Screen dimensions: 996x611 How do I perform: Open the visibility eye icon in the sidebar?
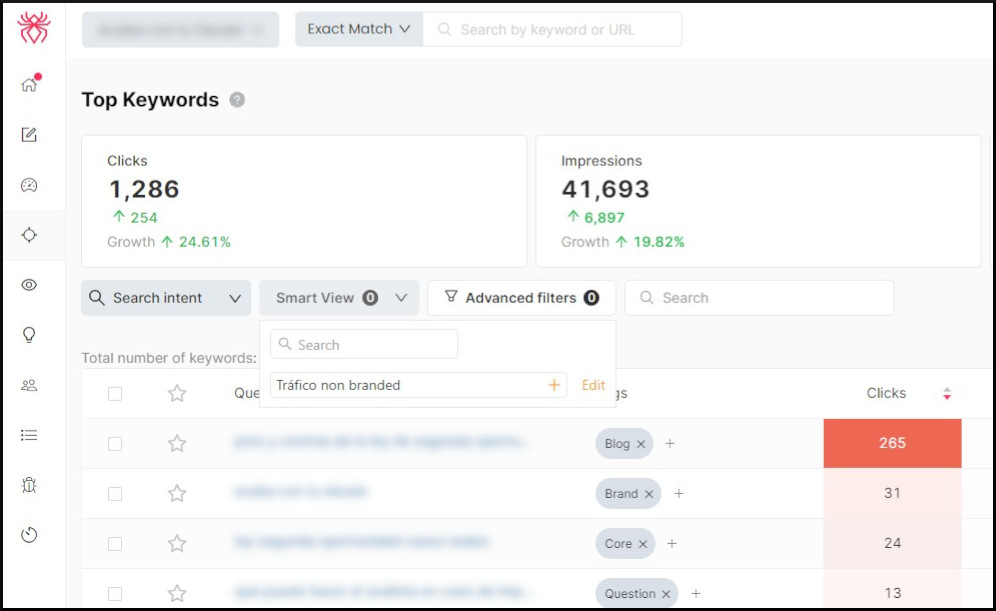pyautogui.click(x=30, y=285)
